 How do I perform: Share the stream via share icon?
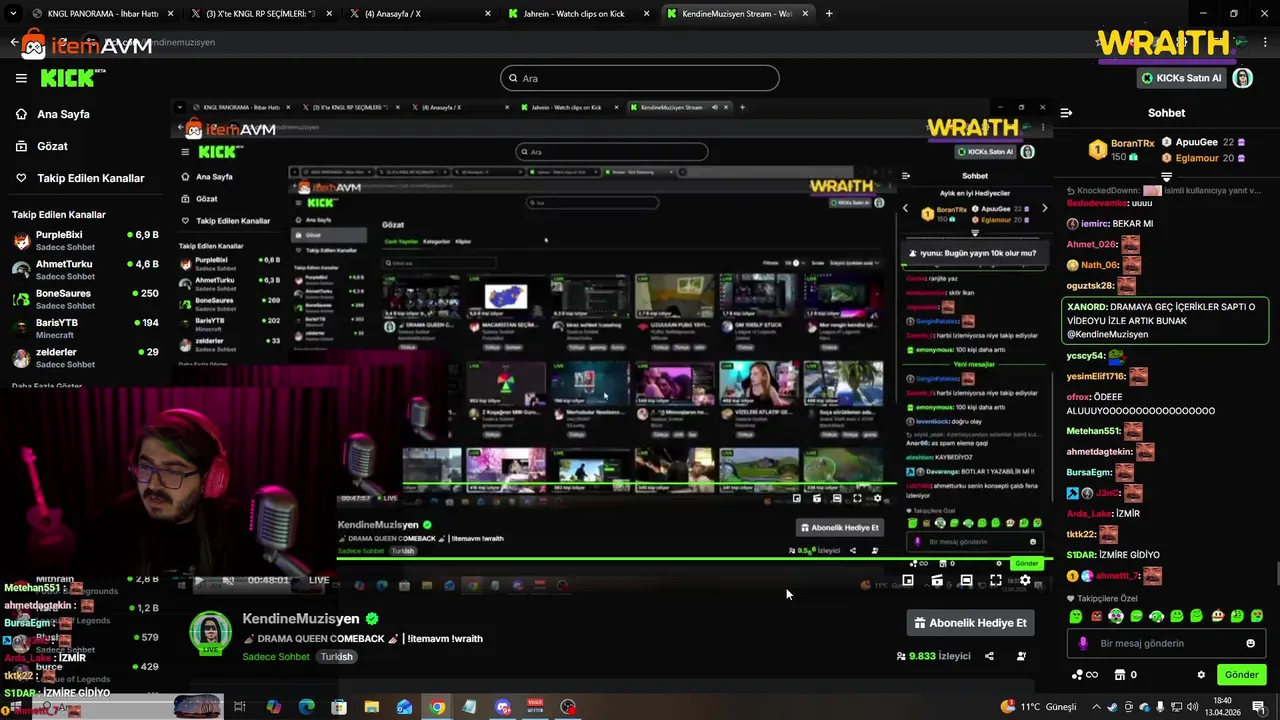point(989,656)
